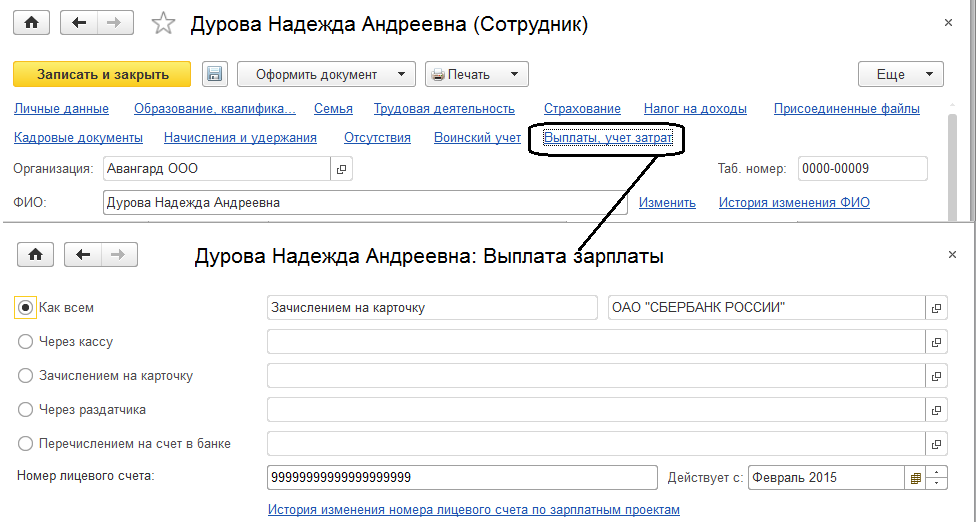Image resolution: width=976 pixels, height=522 pixels.
Task: Click Записать и закрыть button
Action: click(102, 74)
